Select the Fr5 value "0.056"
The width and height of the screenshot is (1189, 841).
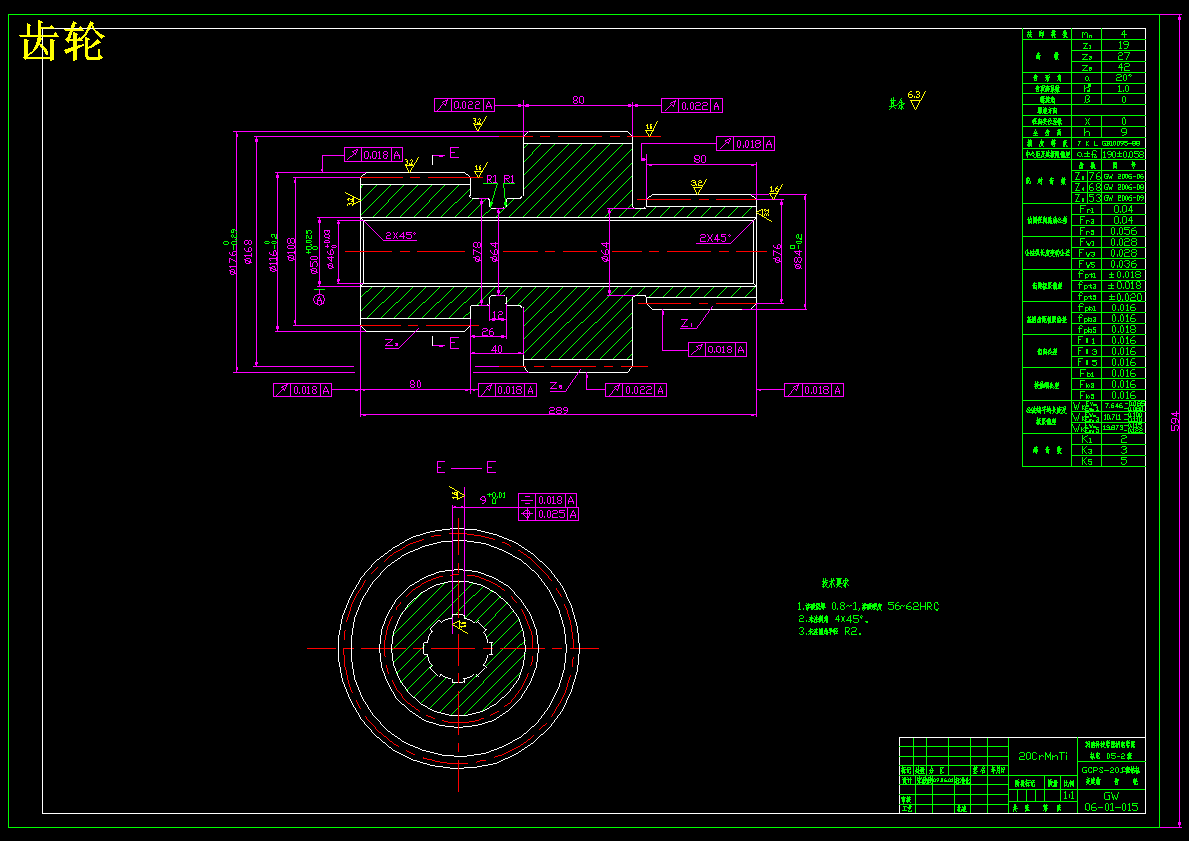[x=1123, y=231]
